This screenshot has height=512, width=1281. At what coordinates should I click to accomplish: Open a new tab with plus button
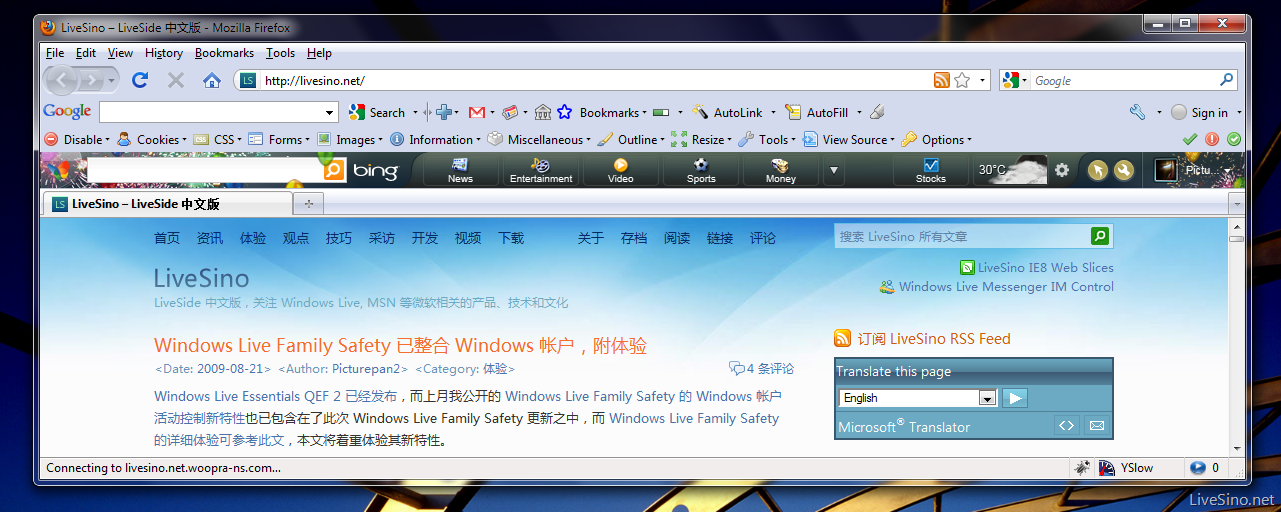309,203
